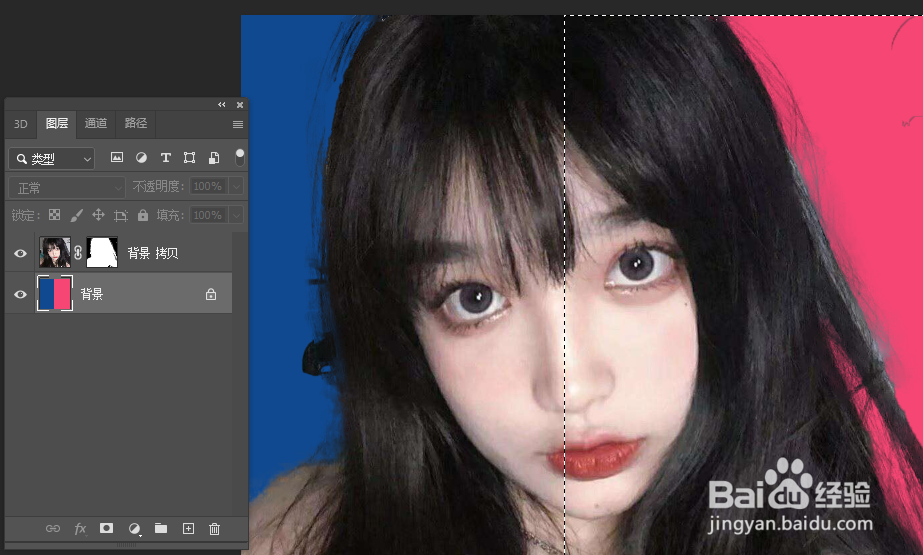Lock transparent pixels
The width and height of the screenshot is (923, 555).
(54, 215)
